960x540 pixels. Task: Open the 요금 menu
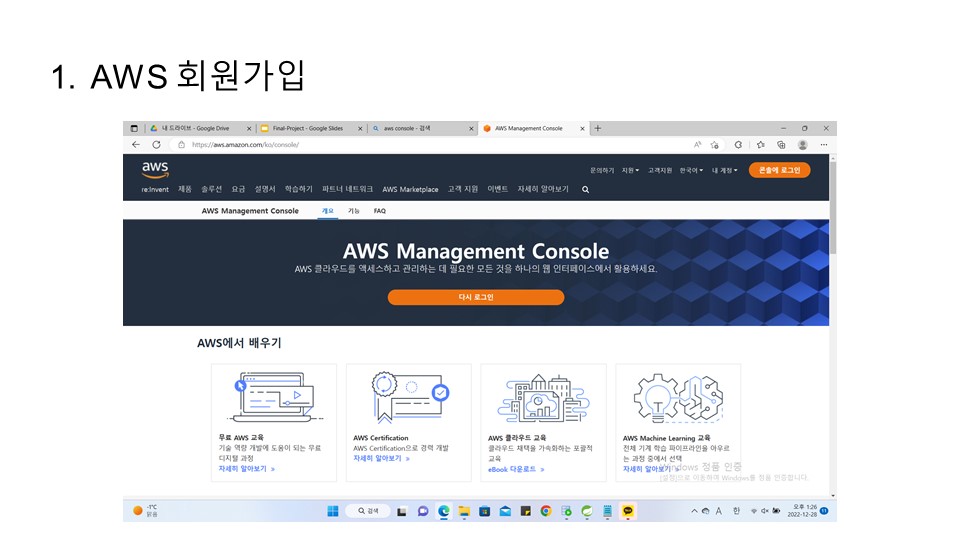(238, 189)
